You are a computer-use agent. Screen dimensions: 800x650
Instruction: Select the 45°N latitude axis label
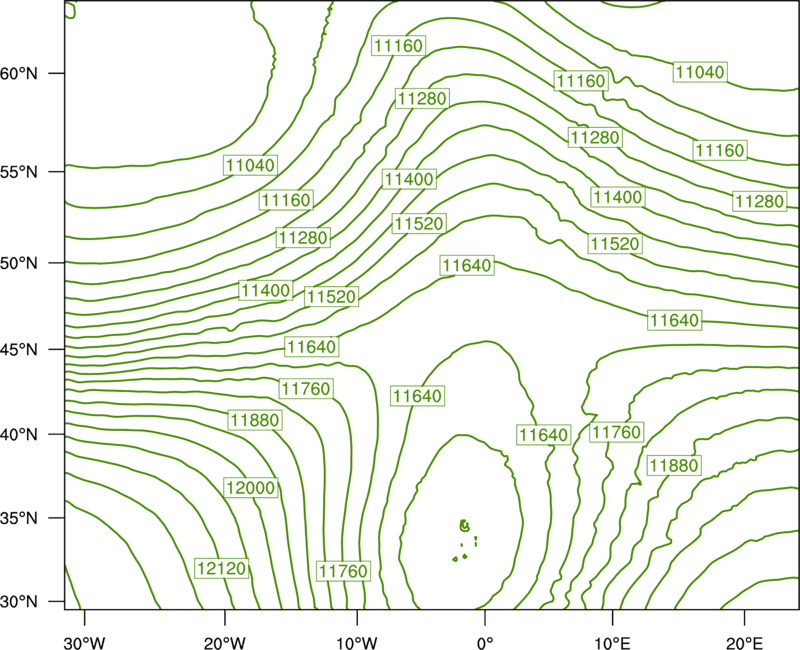coord(19,349)
